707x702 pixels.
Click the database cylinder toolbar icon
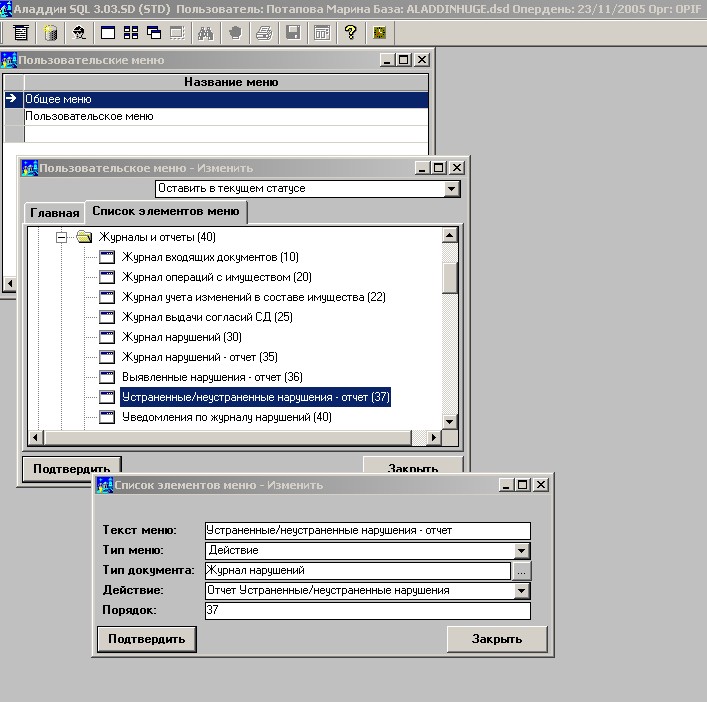tap(50, 33)
